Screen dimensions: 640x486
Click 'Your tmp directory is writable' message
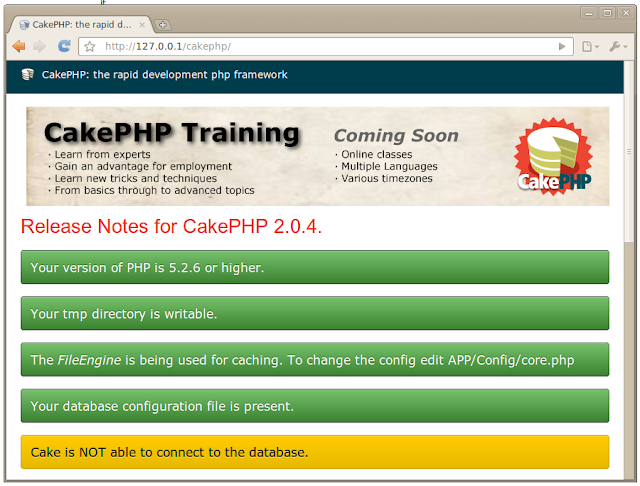pos(315,313)
